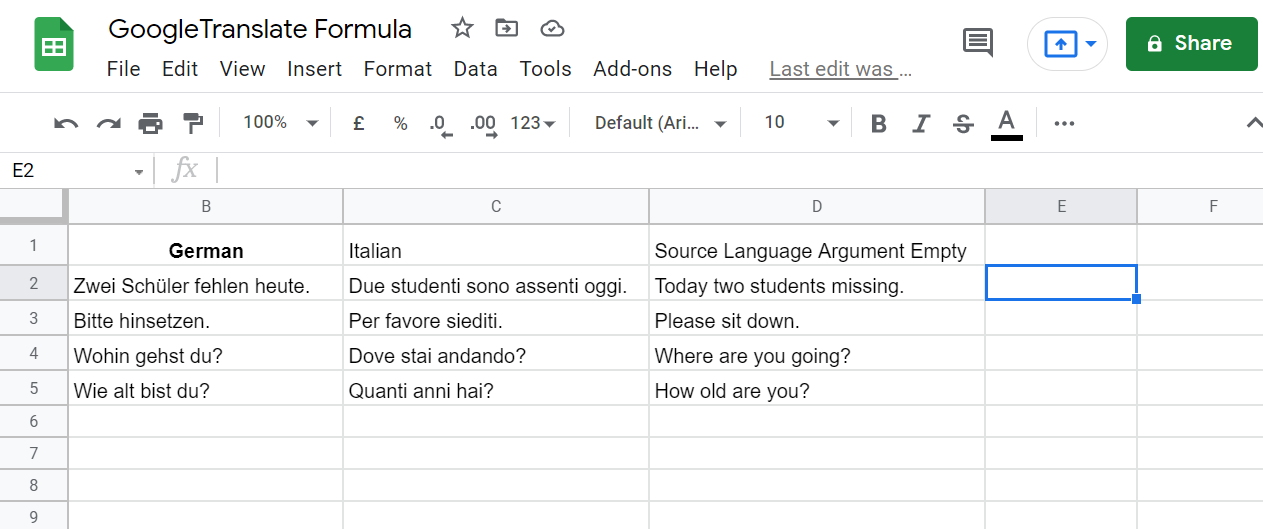Open the Last edit was link

[840, 69]
